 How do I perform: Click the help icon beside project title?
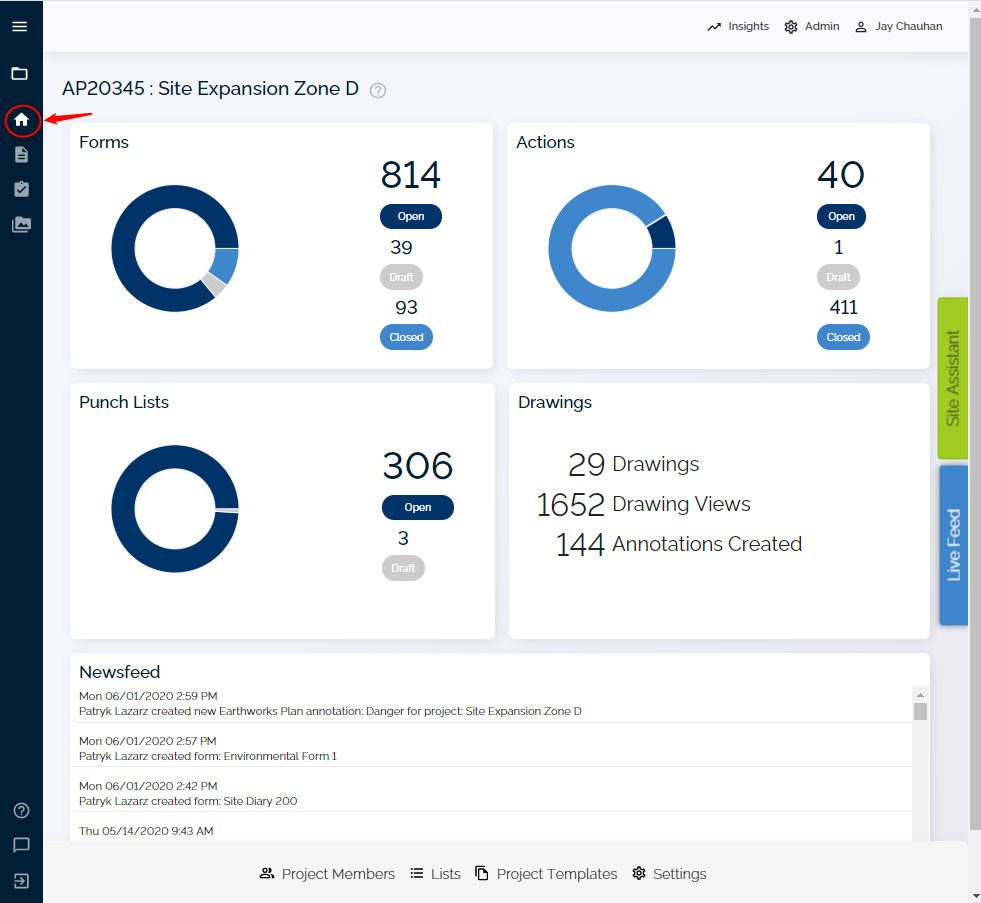(x=378, y=90)
